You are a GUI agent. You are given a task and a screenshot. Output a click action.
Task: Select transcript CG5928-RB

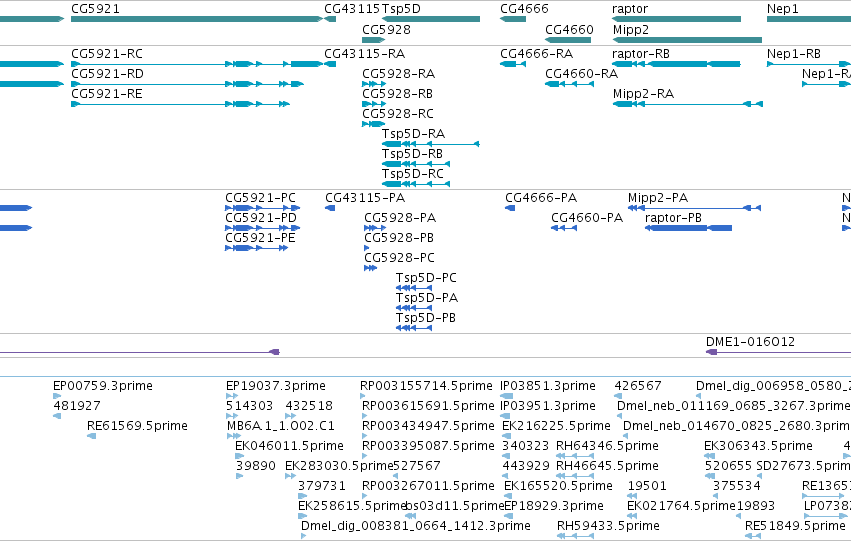pos(374,104)
